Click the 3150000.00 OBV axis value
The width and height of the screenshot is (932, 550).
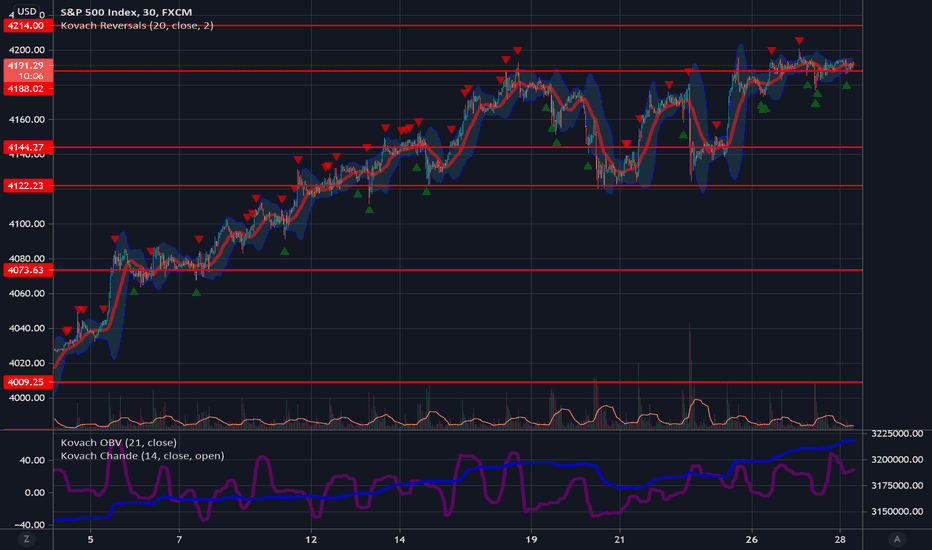pos(897,511)
